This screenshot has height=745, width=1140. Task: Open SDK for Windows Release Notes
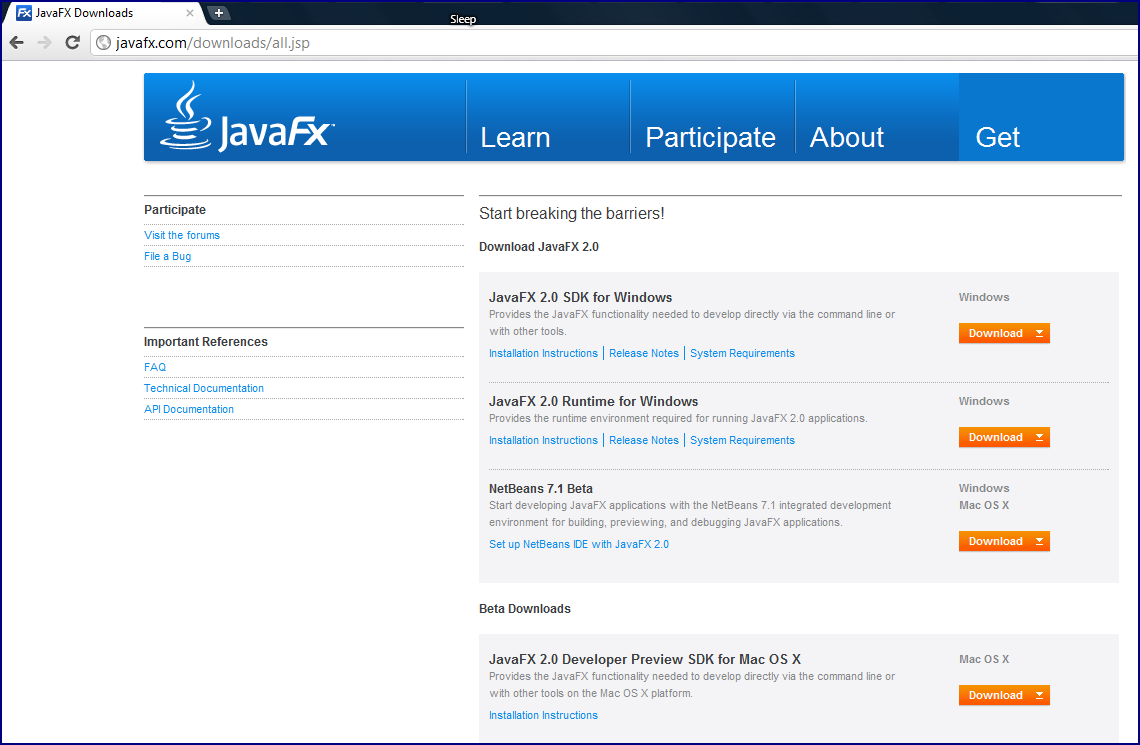pyautogui.click(x=643, y=353)
